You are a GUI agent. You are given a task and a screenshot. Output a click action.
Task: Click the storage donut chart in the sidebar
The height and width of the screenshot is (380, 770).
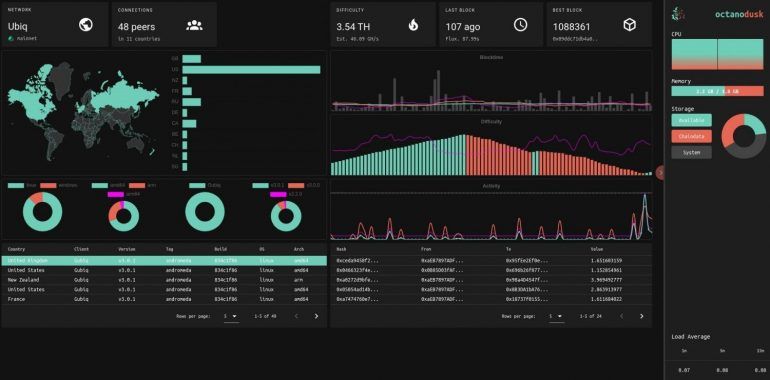(743, 136)
